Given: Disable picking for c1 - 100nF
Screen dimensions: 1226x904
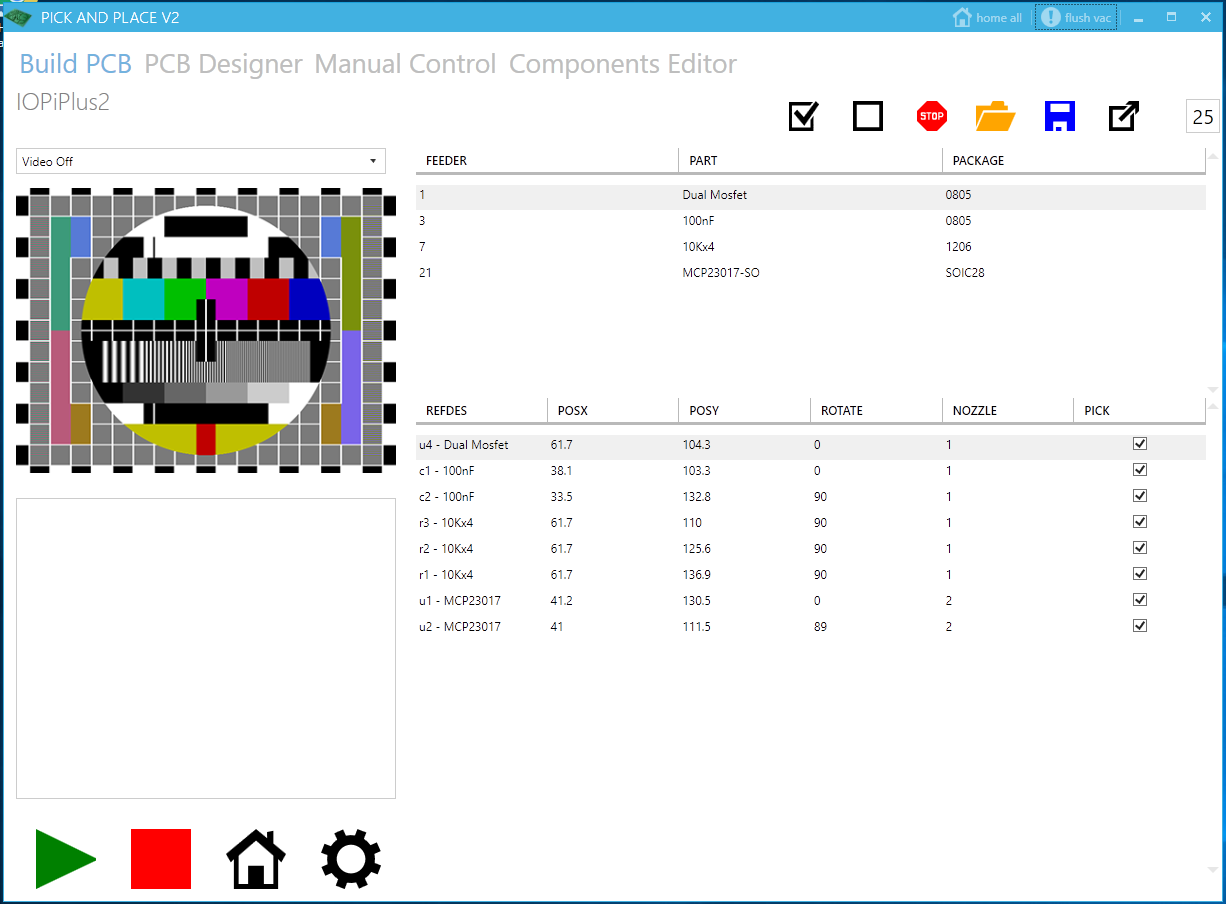Looking at the screenshot, I should pyautogui.click(x=1140, y=469).
